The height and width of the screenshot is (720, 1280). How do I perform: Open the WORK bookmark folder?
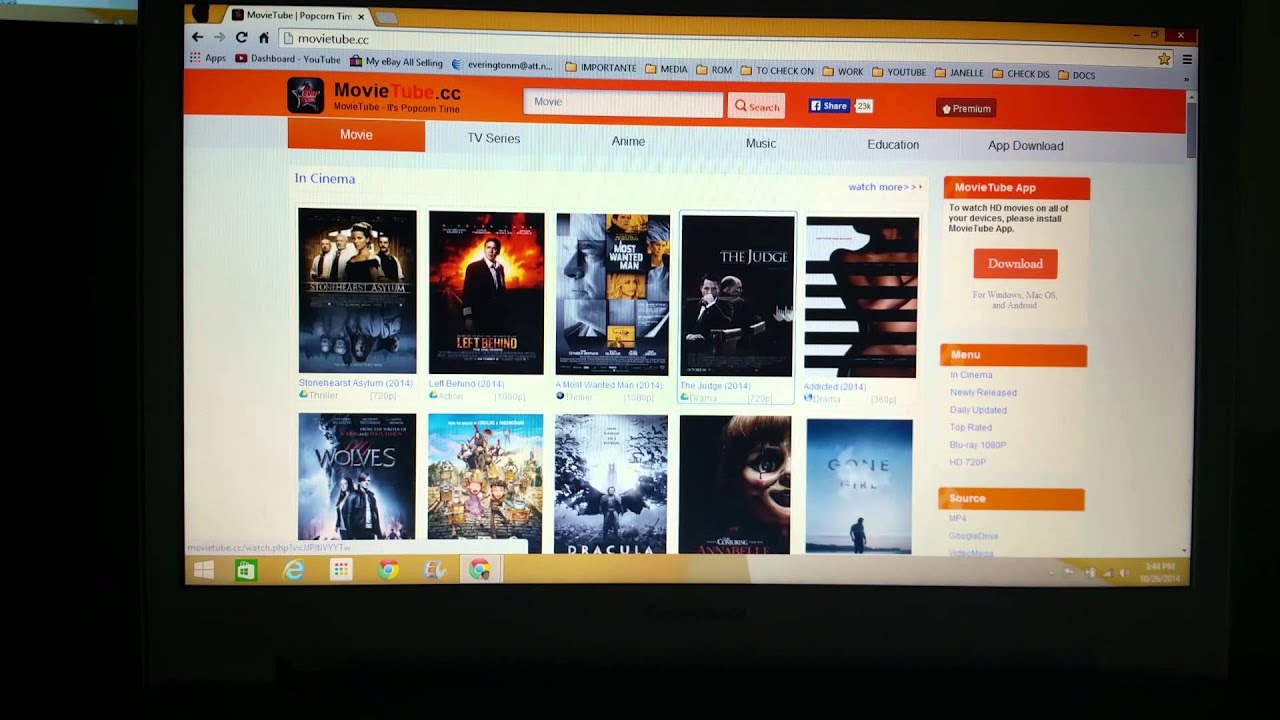tap(843, 72)
